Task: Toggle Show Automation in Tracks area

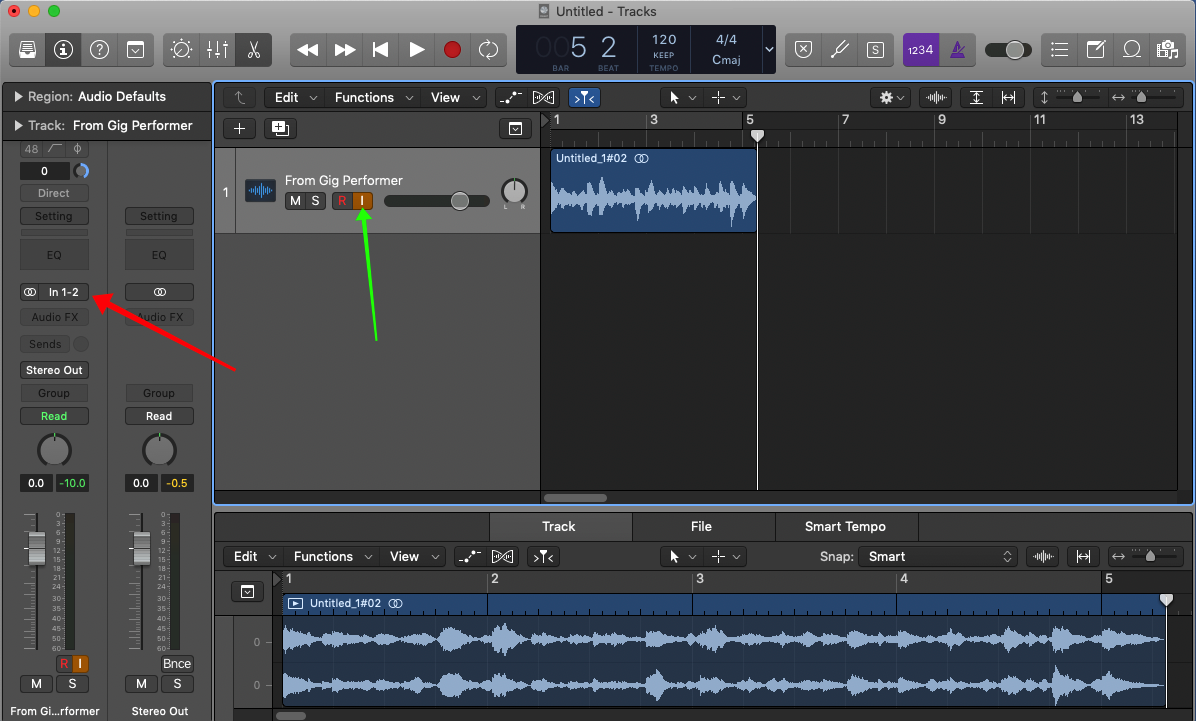Action: click(510, 98)
